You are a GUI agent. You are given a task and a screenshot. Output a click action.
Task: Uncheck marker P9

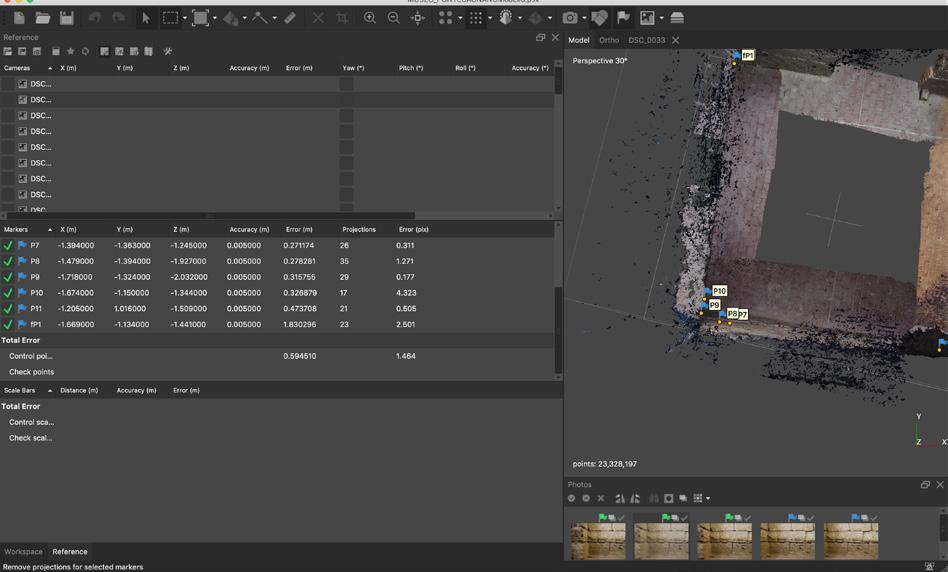(8, 277)
